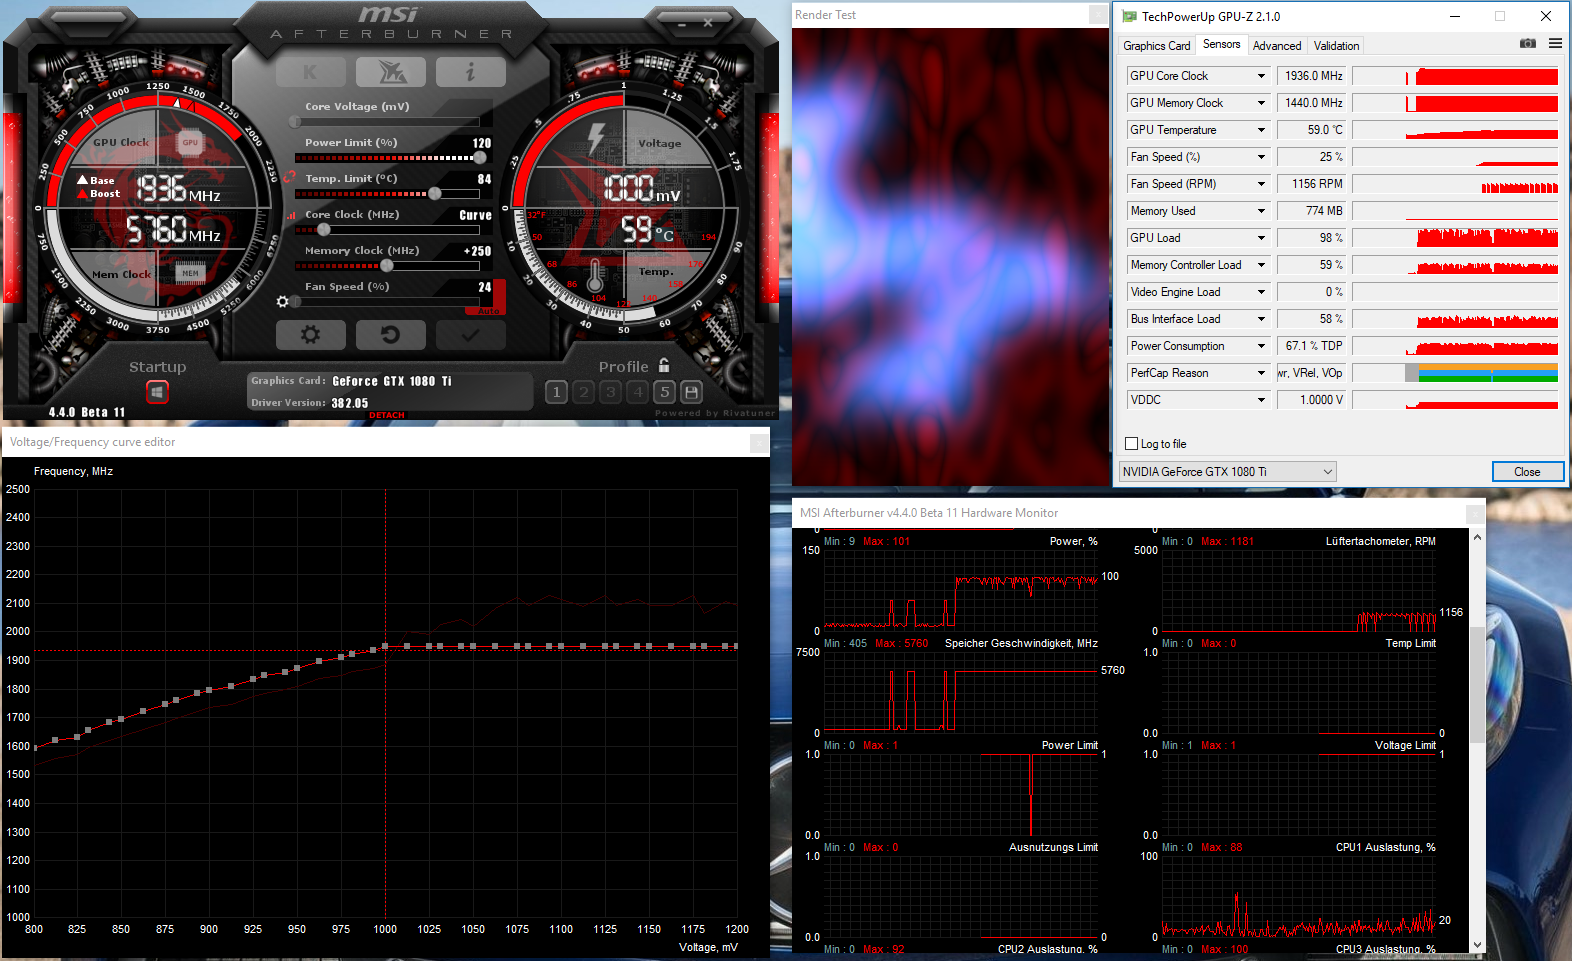Viewport: 1572px width, 961px height.
Task: Launch Kombustor with the K button
Action: click(x=310, y=72)
